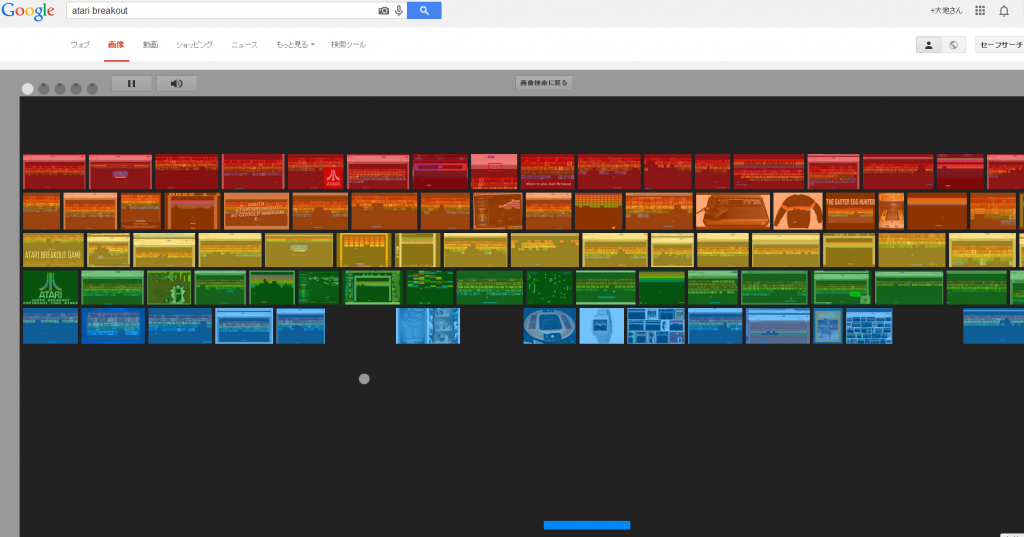The image size is (1024, 537).
Task: Open the セーフサーチ dropdown
Action: 1000,45
